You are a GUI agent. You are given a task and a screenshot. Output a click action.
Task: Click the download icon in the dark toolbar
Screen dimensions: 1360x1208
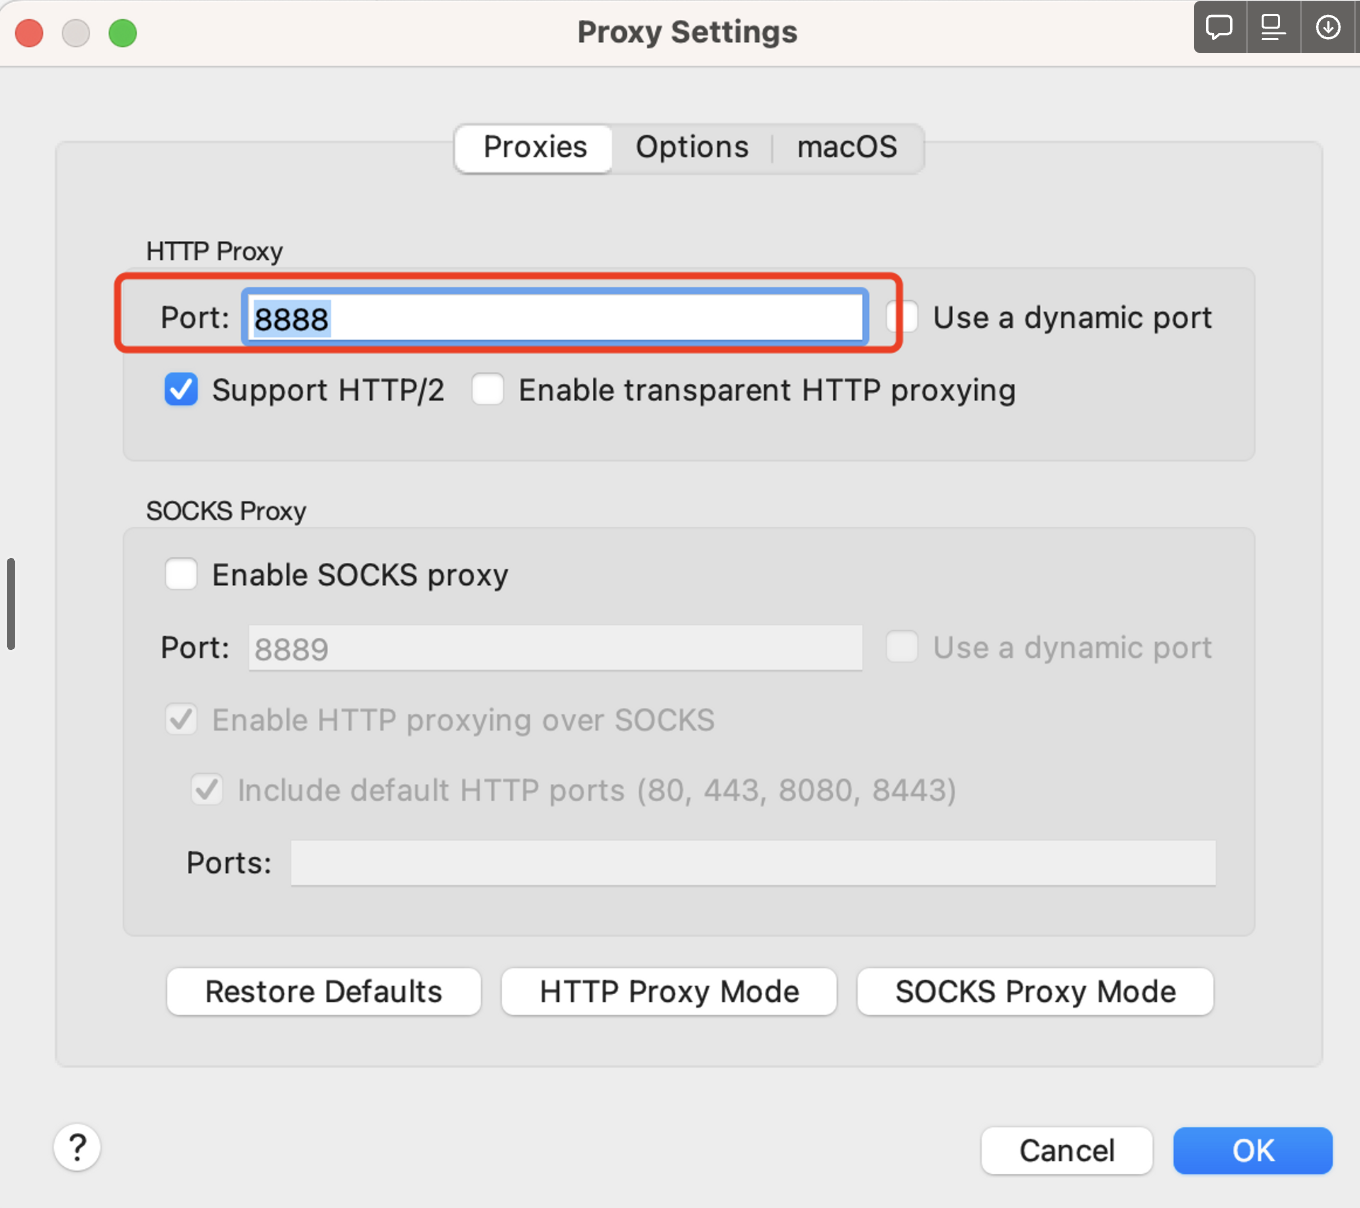1328,27
